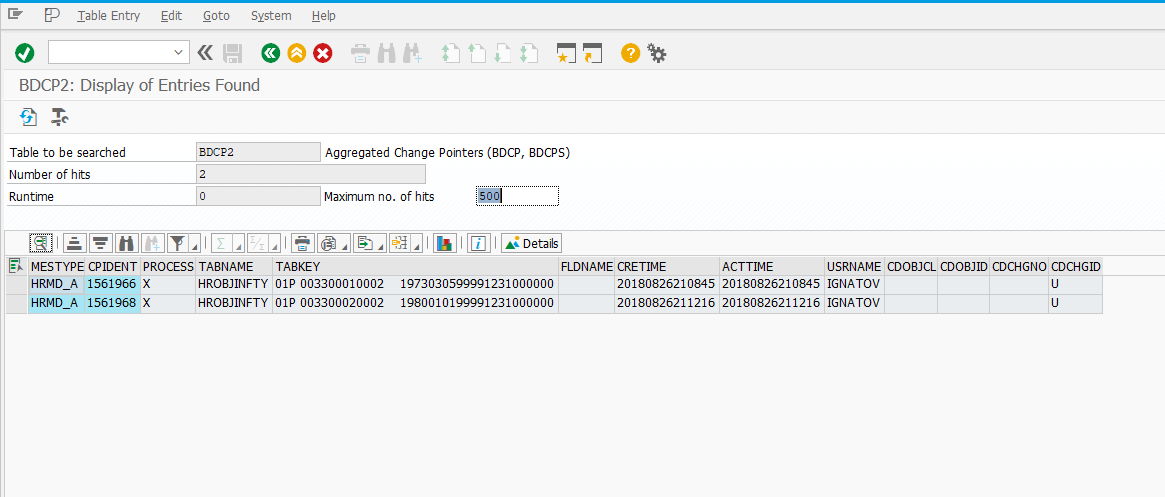The image size is (1165, 497).
Task: Click the Sort Ascending icon in ALV toolbar
Action: point(74,243)
